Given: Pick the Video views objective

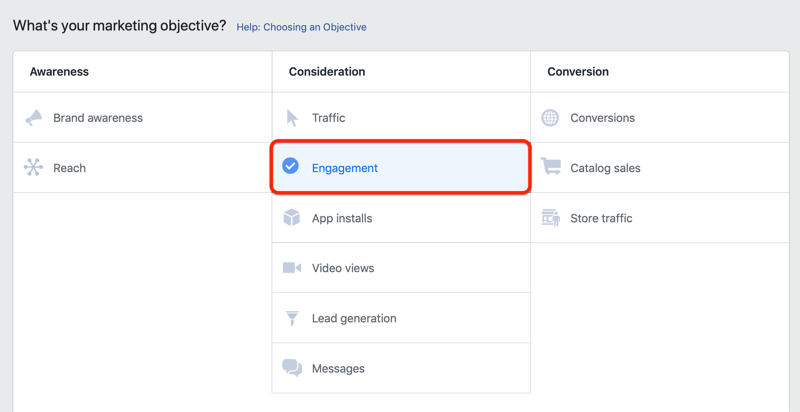Looking at the screenshot, I should click(343, 268).
